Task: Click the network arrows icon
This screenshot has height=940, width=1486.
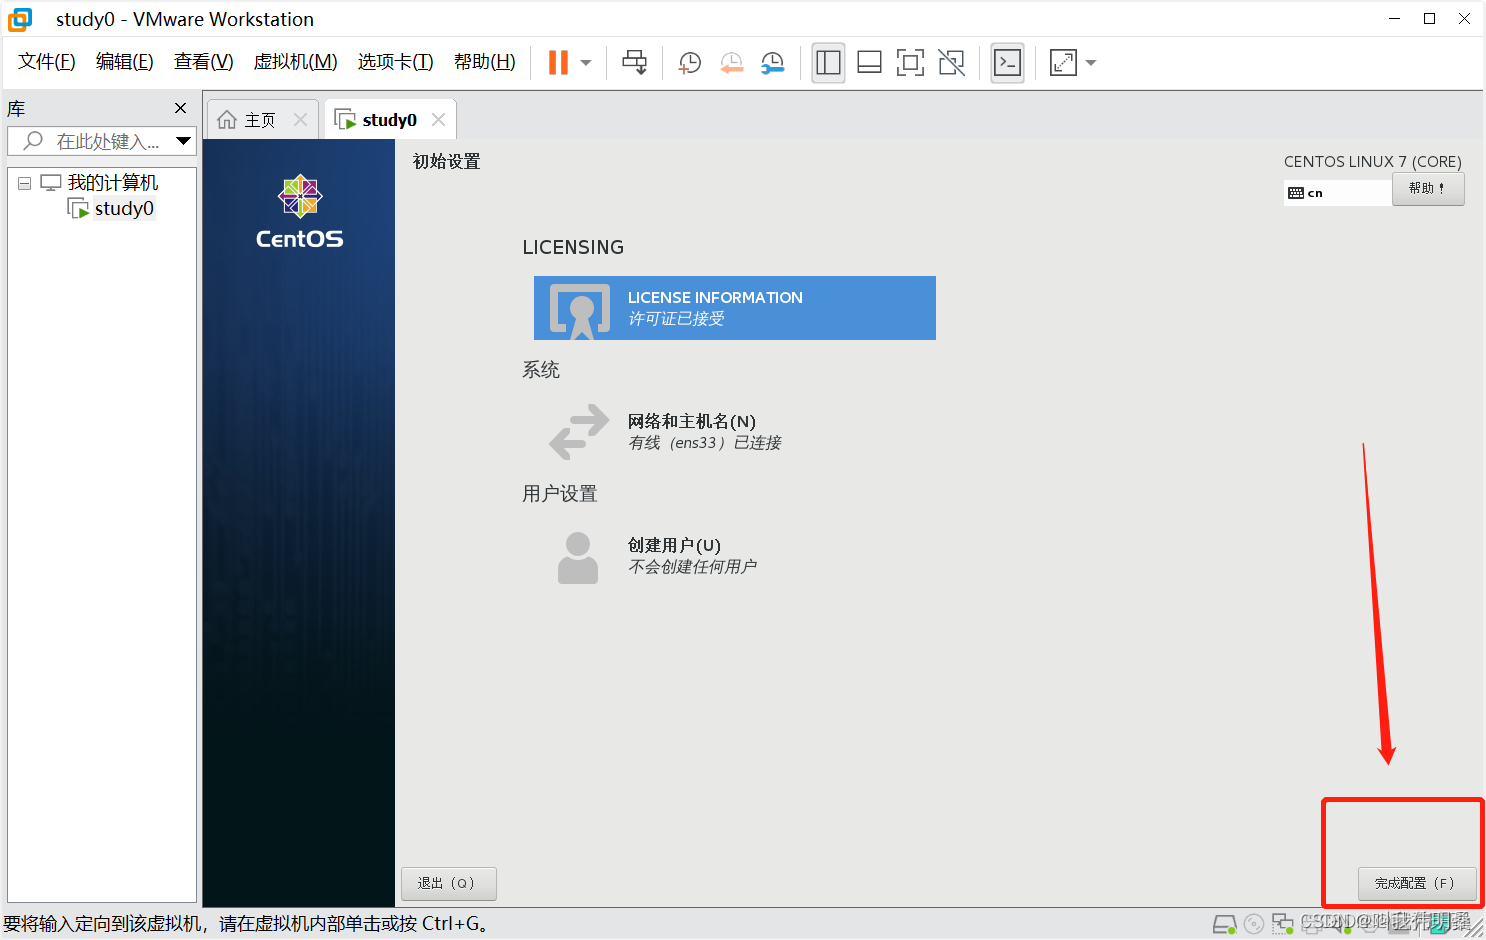Action: click(x=579, y=432)
